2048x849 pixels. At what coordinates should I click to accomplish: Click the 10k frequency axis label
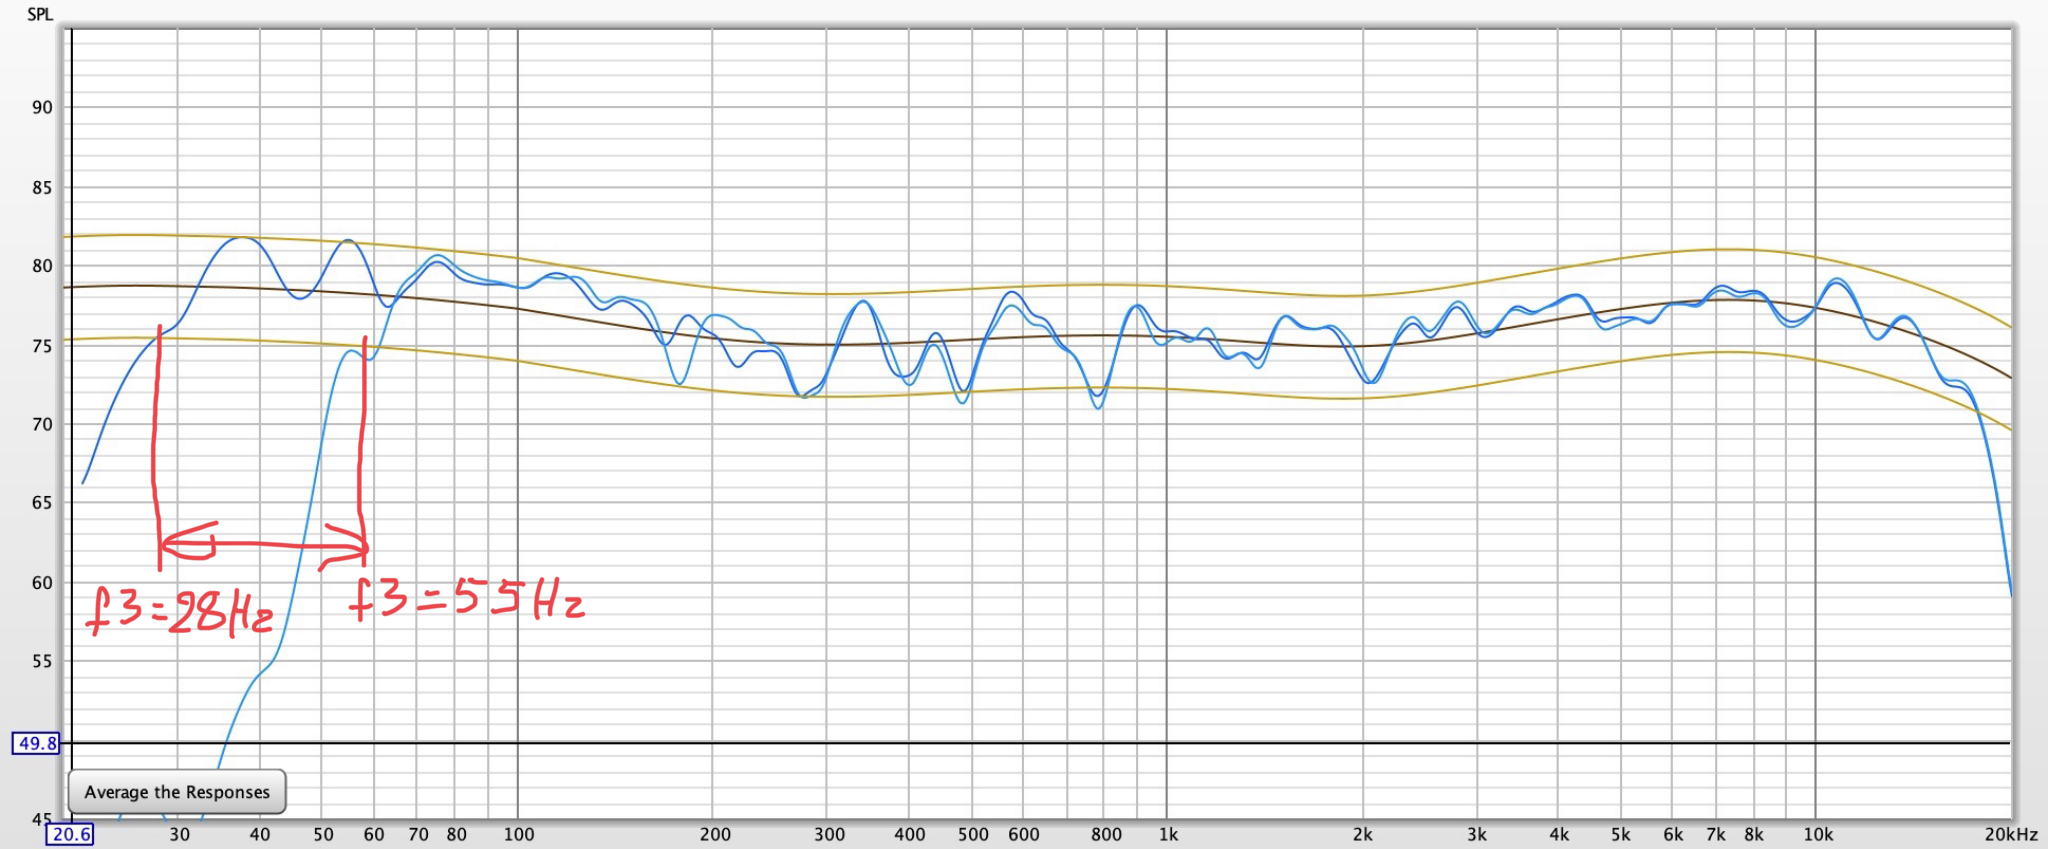[x=1818, y=834]
